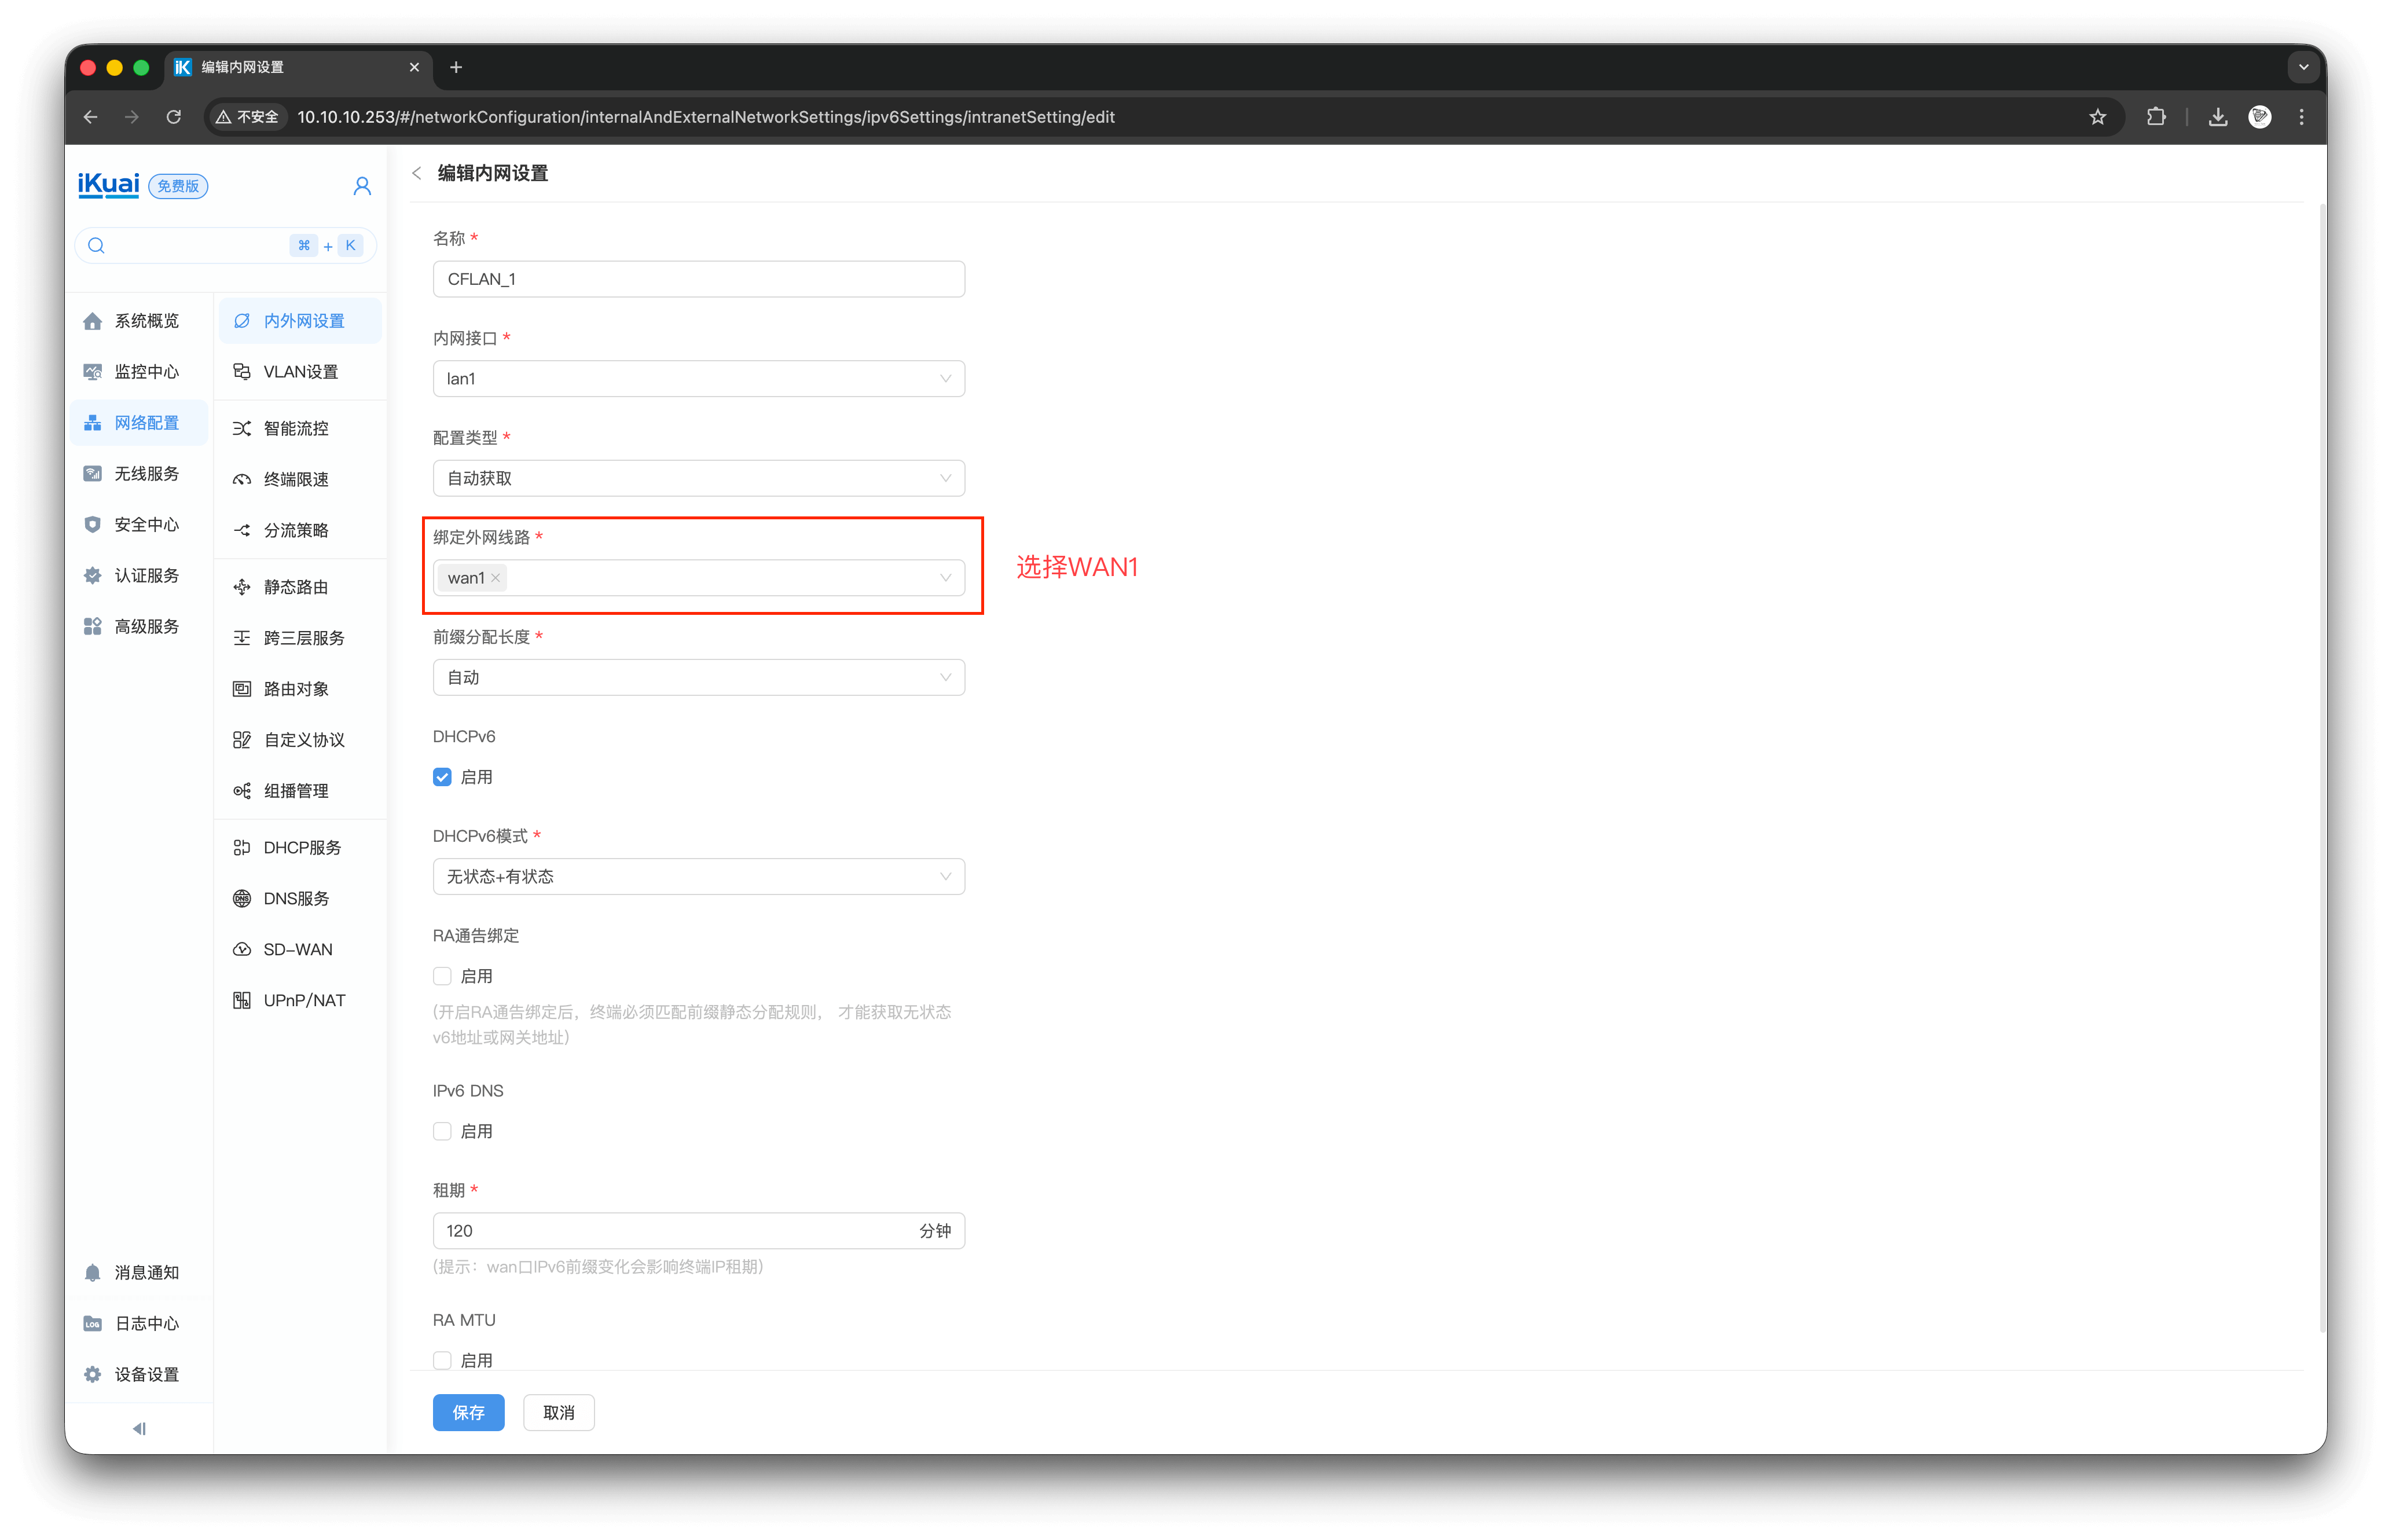2392x1540 pixels.
Task: Collapse the sidebar using bottom arrow icon
Action: tap(139, 1428)
